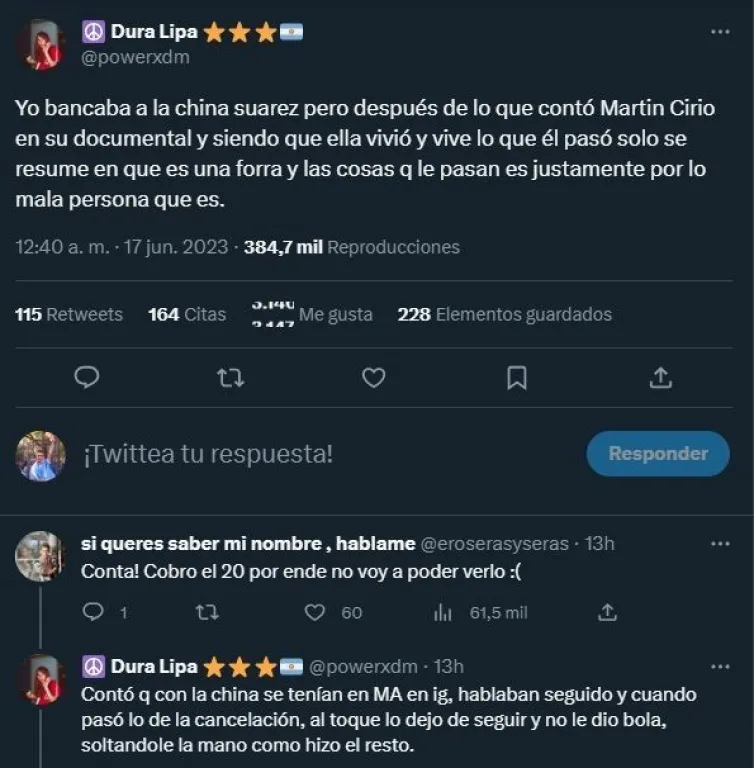Open Dura Lipa's profile picture at top
Viewport: 754px width, 768px height.
[x=42, y=45]
